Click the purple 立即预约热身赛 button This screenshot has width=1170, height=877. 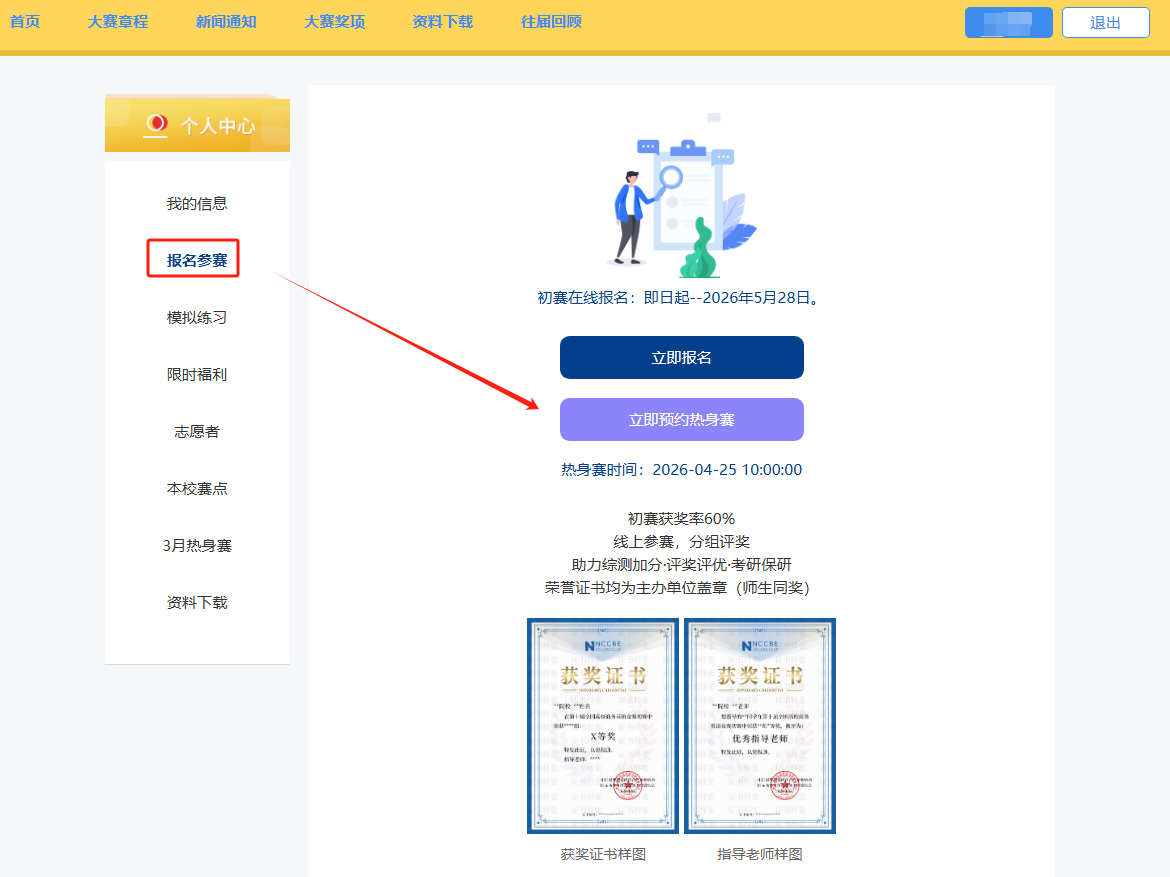pos(681,419)
